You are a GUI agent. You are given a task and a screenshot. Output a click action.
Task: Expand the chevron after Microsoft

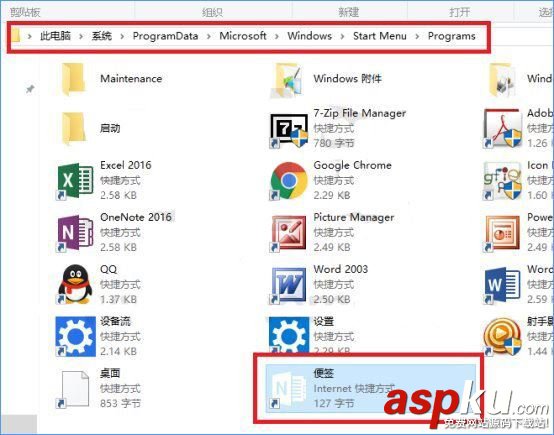pos(277,36)
